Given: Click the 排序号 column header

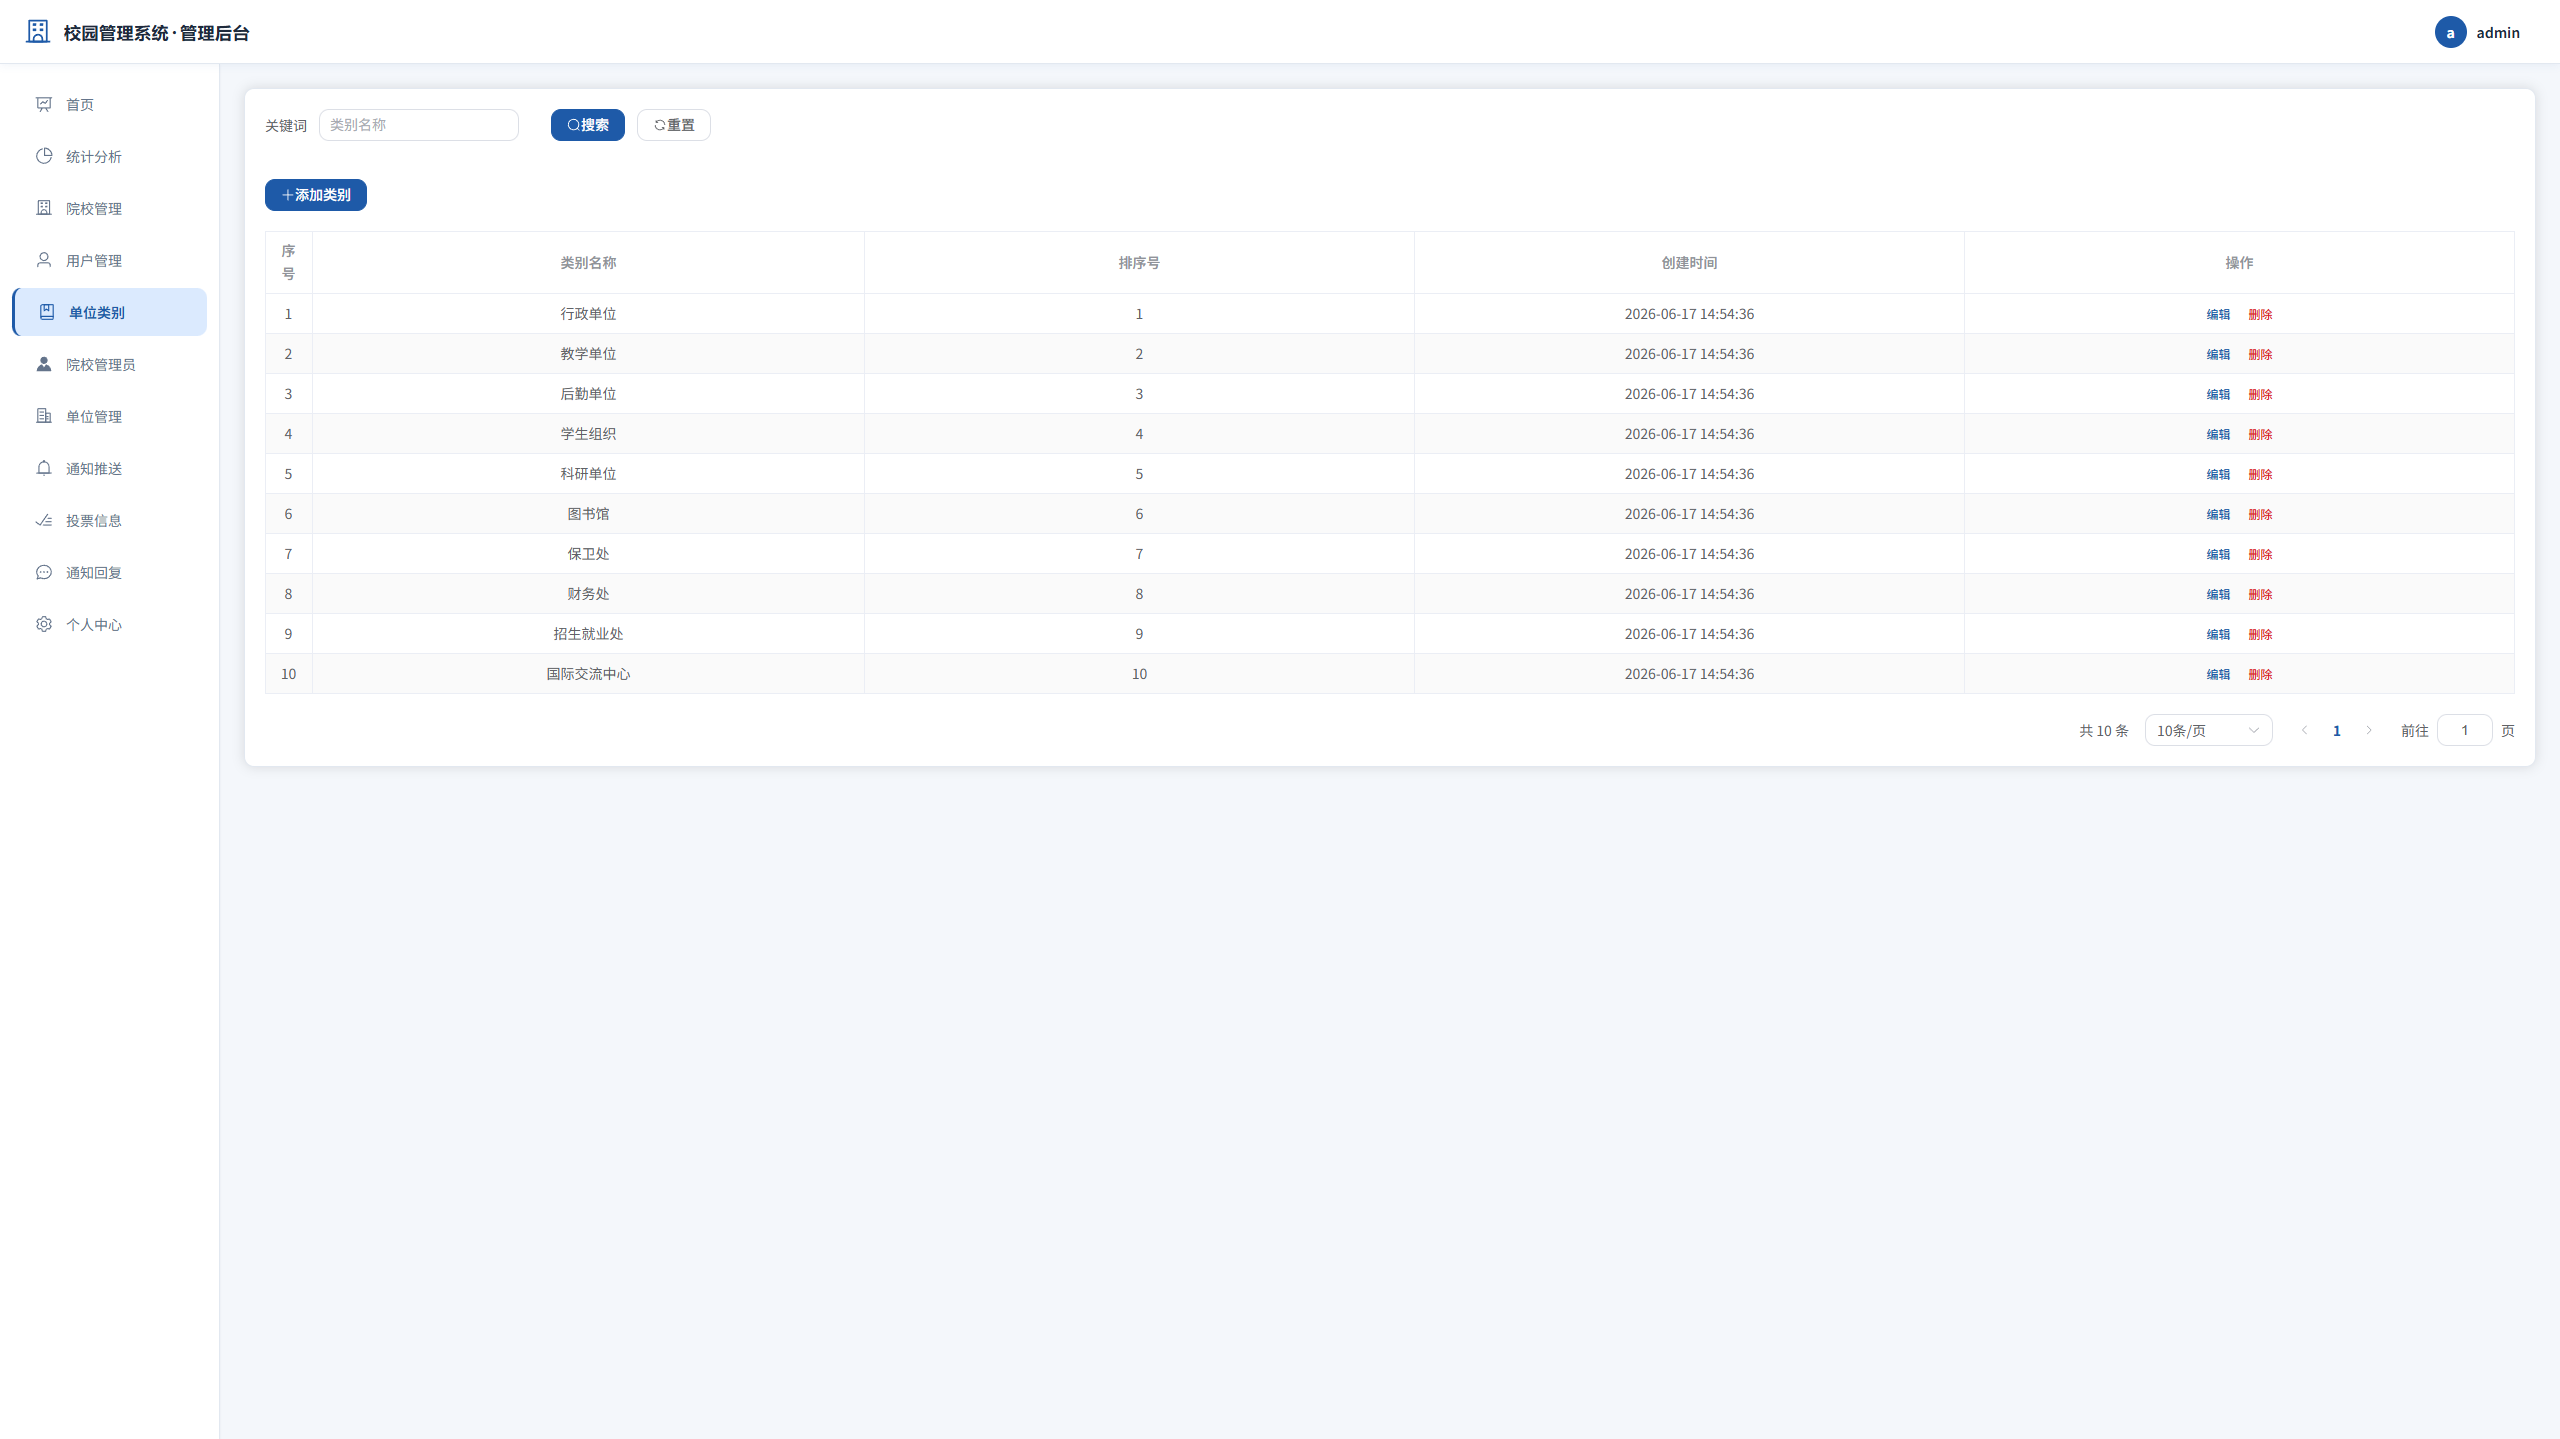Looking at the screenshot, I should click(x=1139, y=262).
